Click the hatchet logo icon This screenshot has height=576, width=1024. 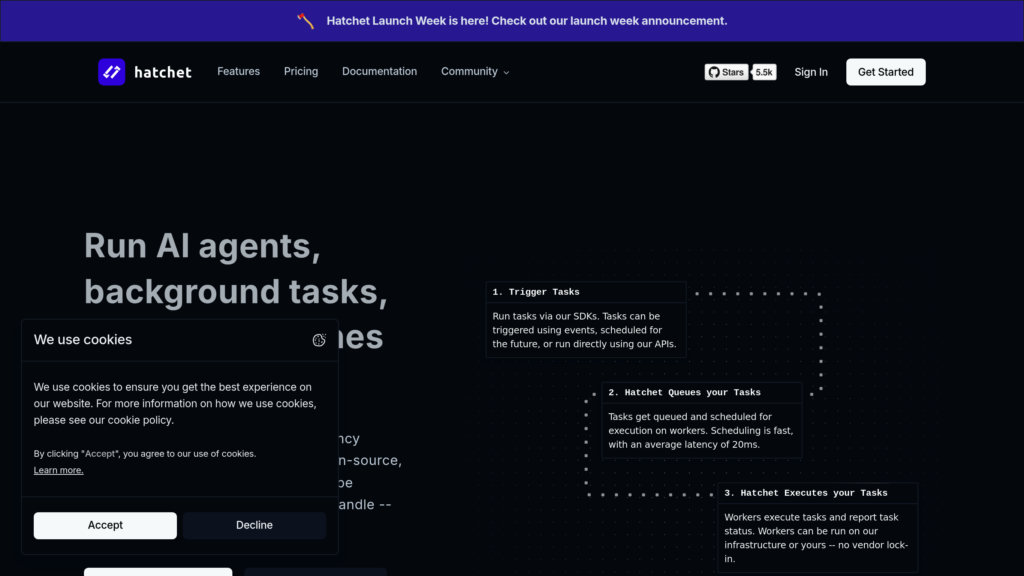pyautogui.click(x=111, y=72)
